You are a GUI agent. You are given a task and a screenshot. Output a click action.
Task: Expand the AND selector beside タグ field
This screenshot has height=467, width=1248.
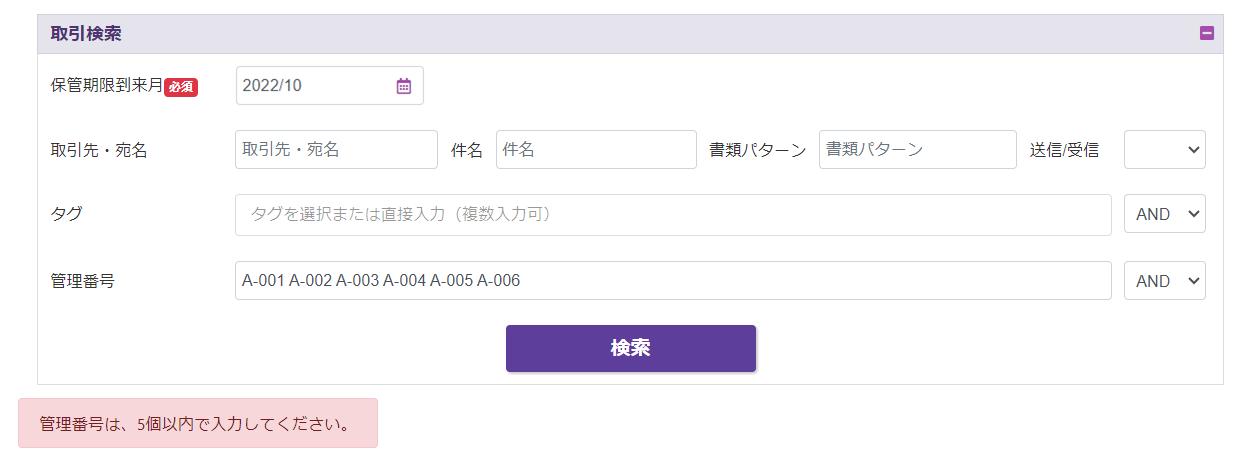click(1164, 214)
